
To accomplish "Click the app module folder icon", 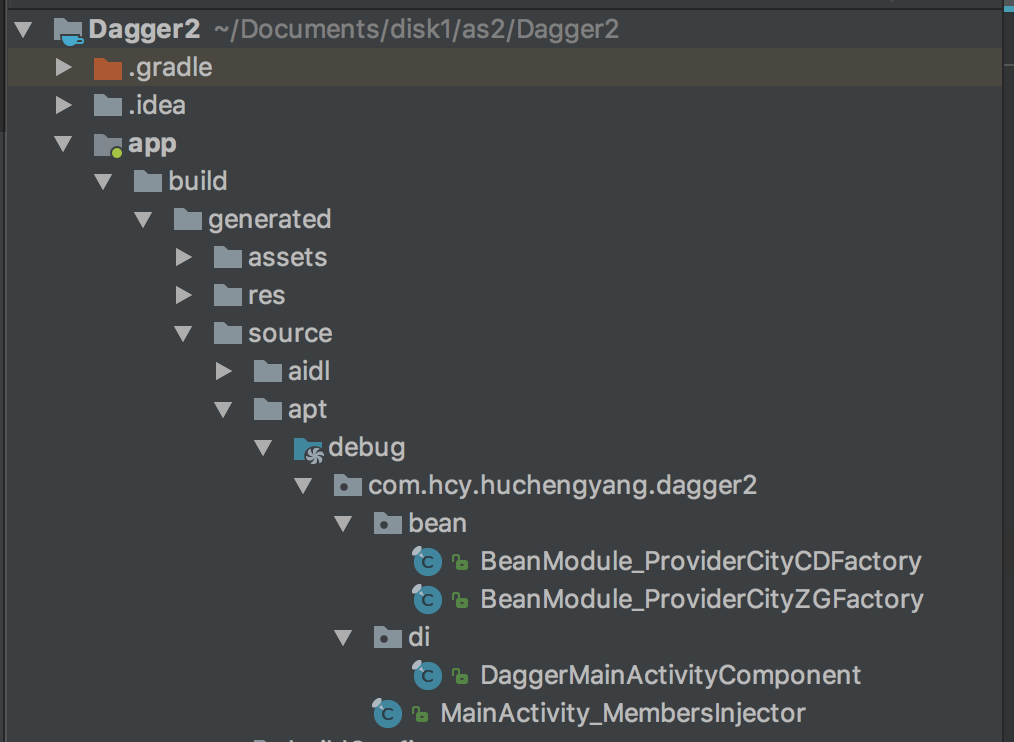I will (x=107, y=144).
